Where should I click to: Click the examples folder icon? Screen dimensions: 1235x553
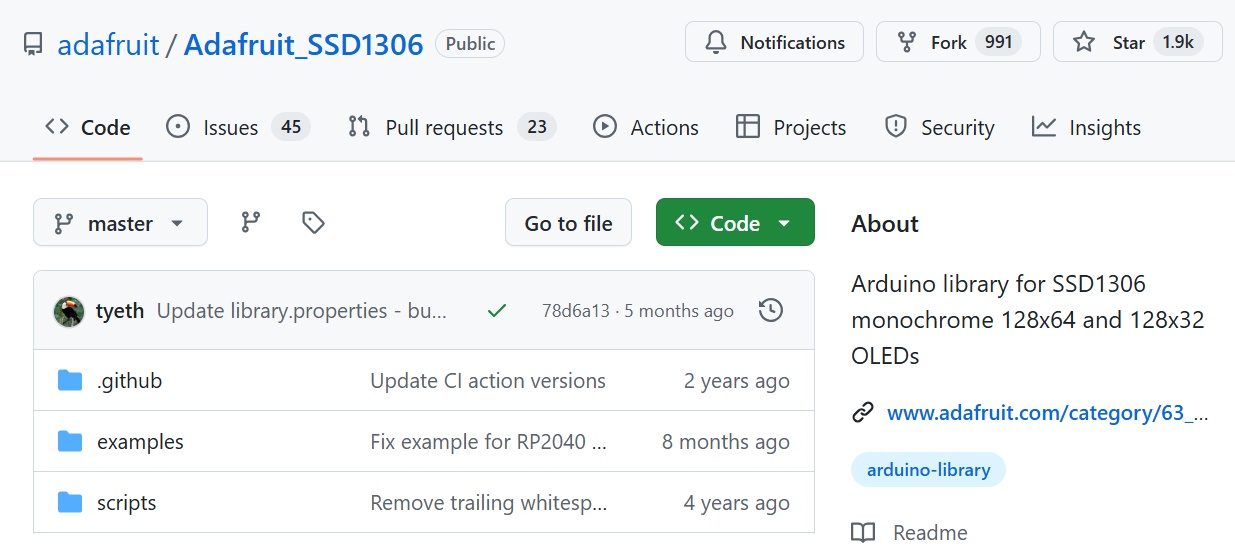tap(70, 442)
